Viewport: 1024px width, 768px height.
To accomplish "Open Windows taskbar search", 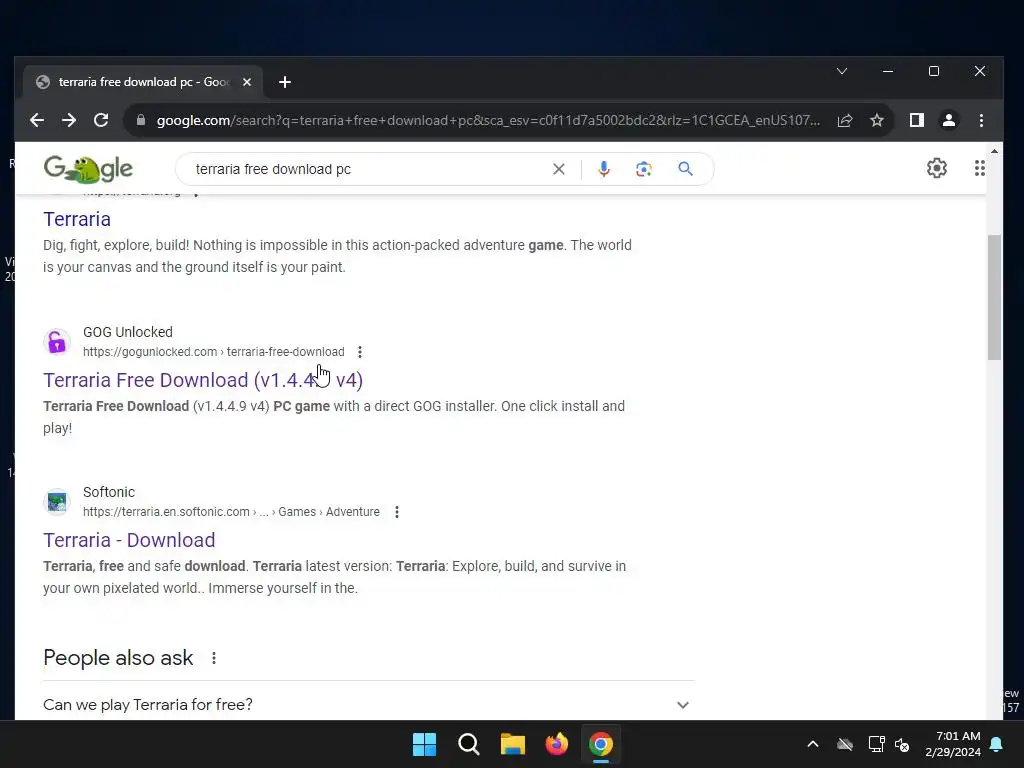I will tap(469, 744).
